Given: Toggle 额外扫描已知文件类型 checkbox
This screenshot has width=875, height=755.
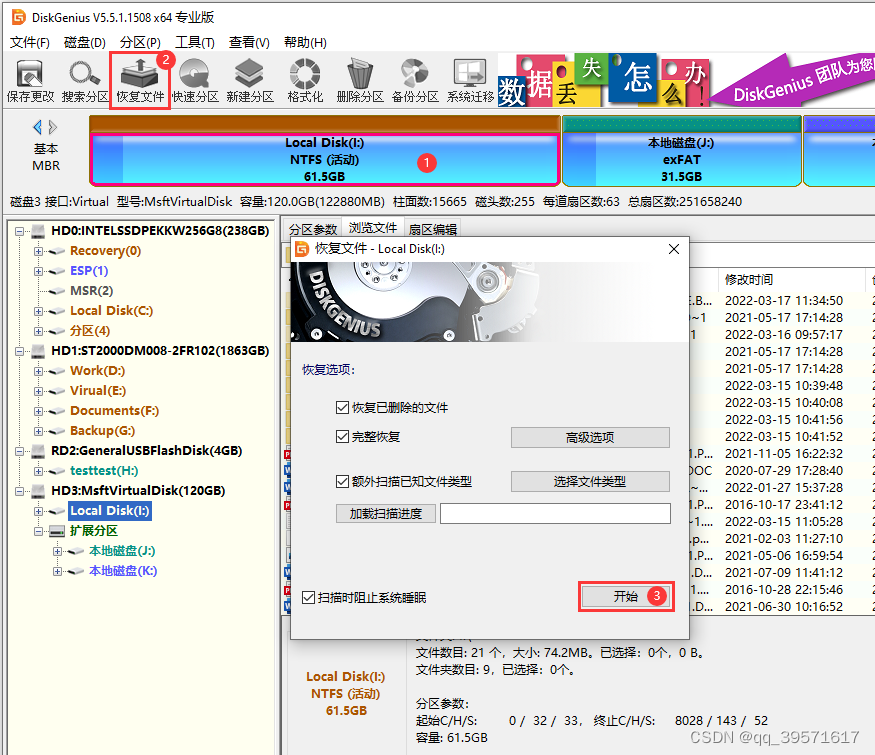Looking at the screenshot, I should point(342,481).
